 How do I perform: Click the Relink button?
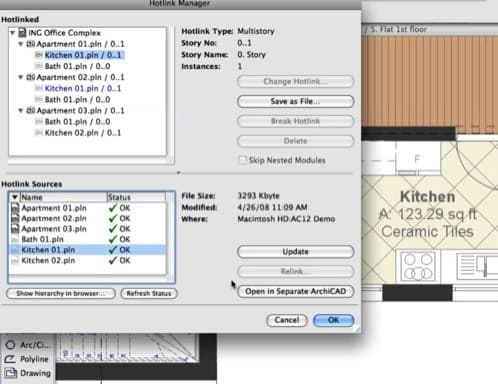296,271
